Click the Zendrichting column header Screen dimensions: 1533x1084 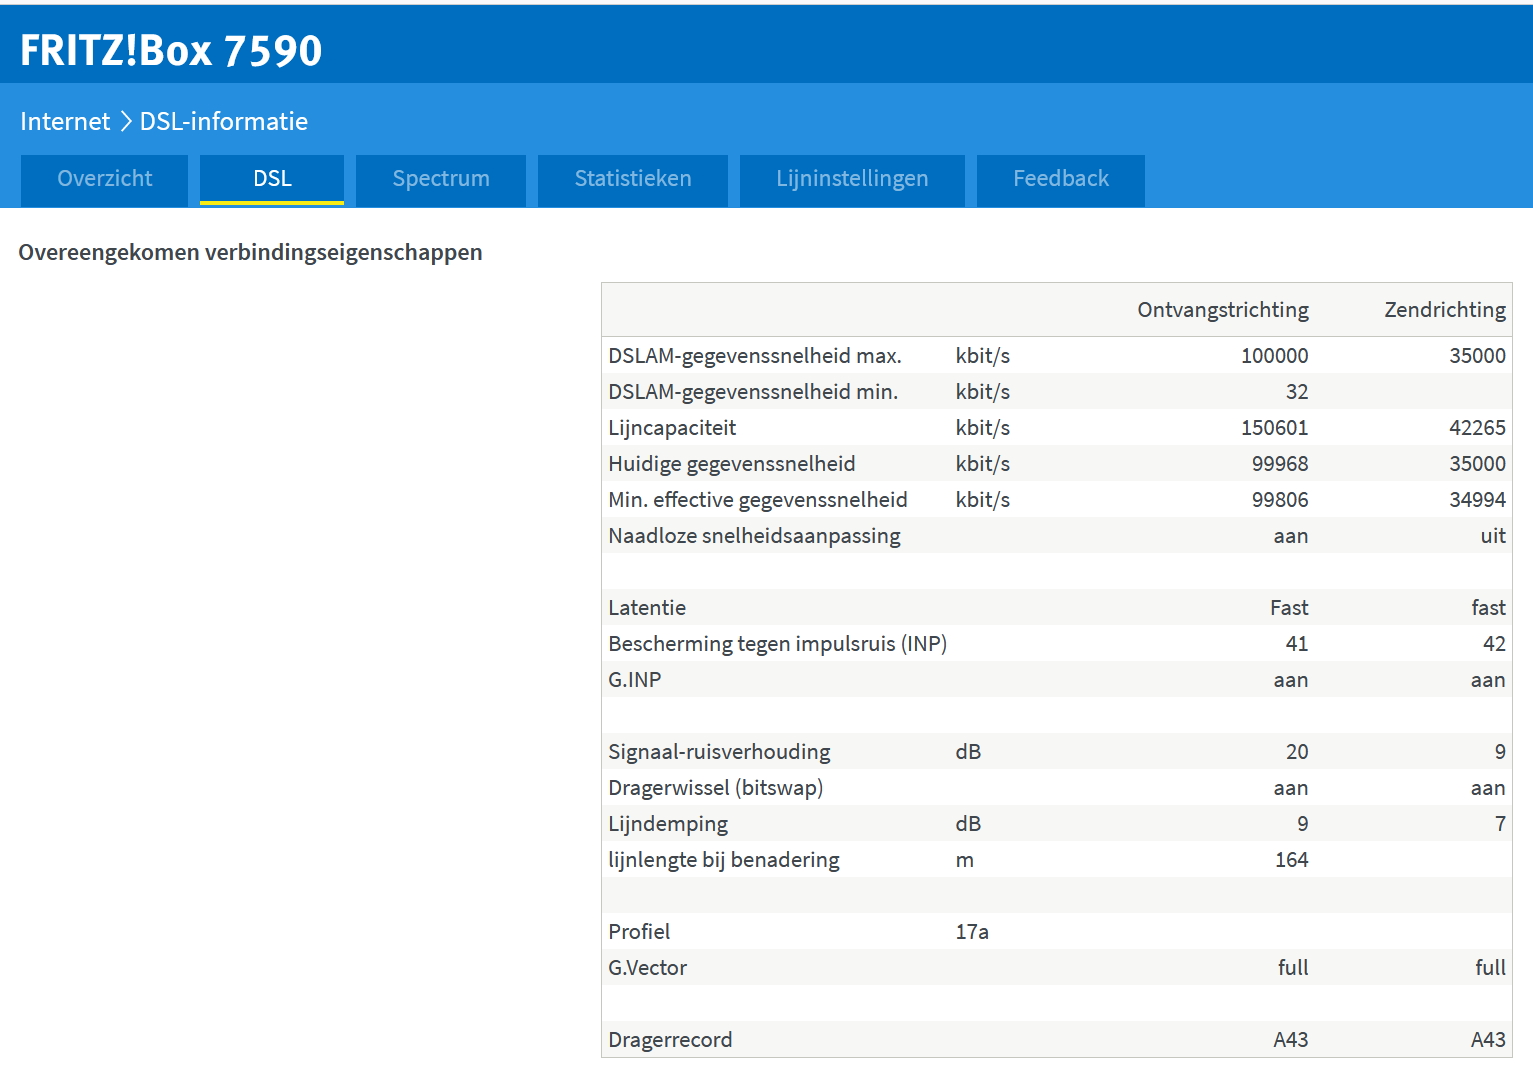pos(1444,310)
